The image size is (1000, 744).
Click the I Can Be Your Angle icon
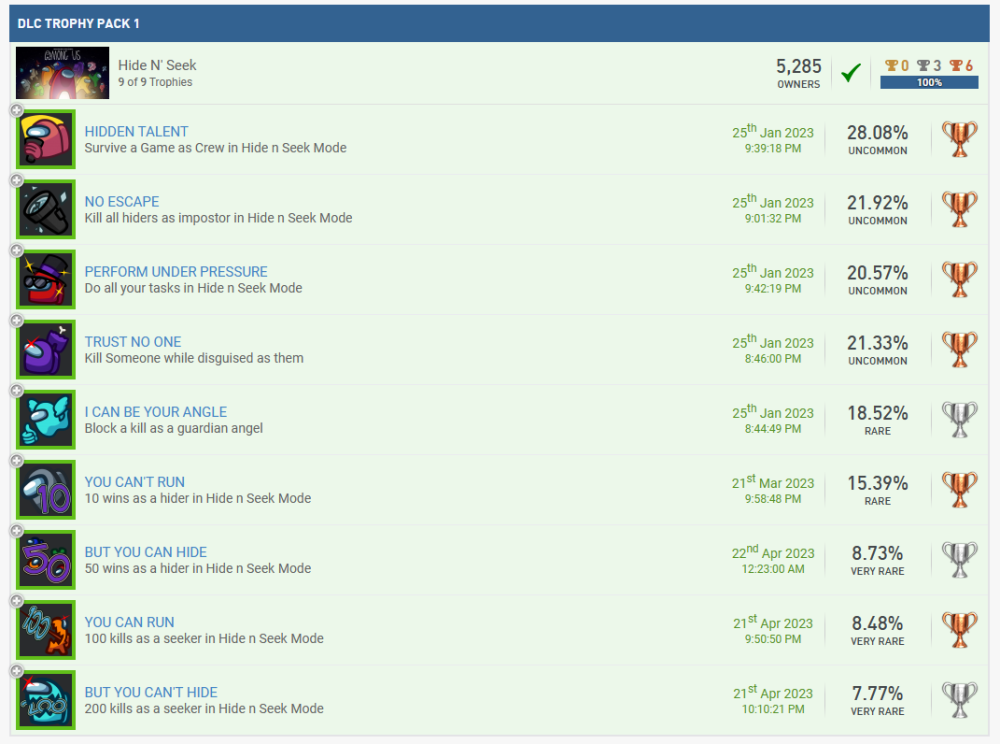click(x=47, y=420)
